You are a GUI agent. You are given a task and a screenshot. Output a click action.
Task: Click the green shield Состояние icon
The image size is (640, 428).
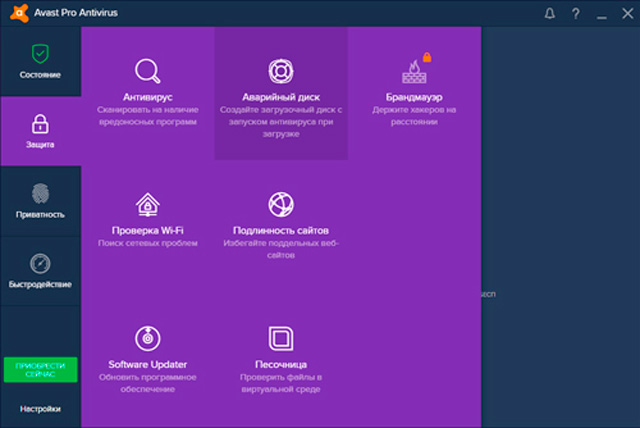click(40, 54)
